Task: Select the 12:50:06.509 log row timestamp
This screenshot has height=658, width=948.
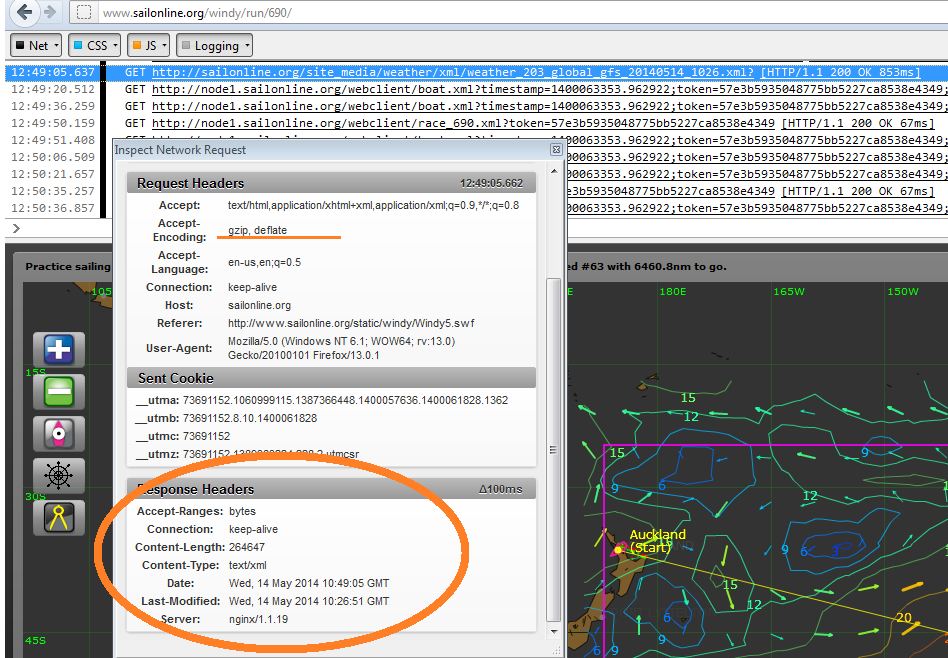Action: [53, 157]
